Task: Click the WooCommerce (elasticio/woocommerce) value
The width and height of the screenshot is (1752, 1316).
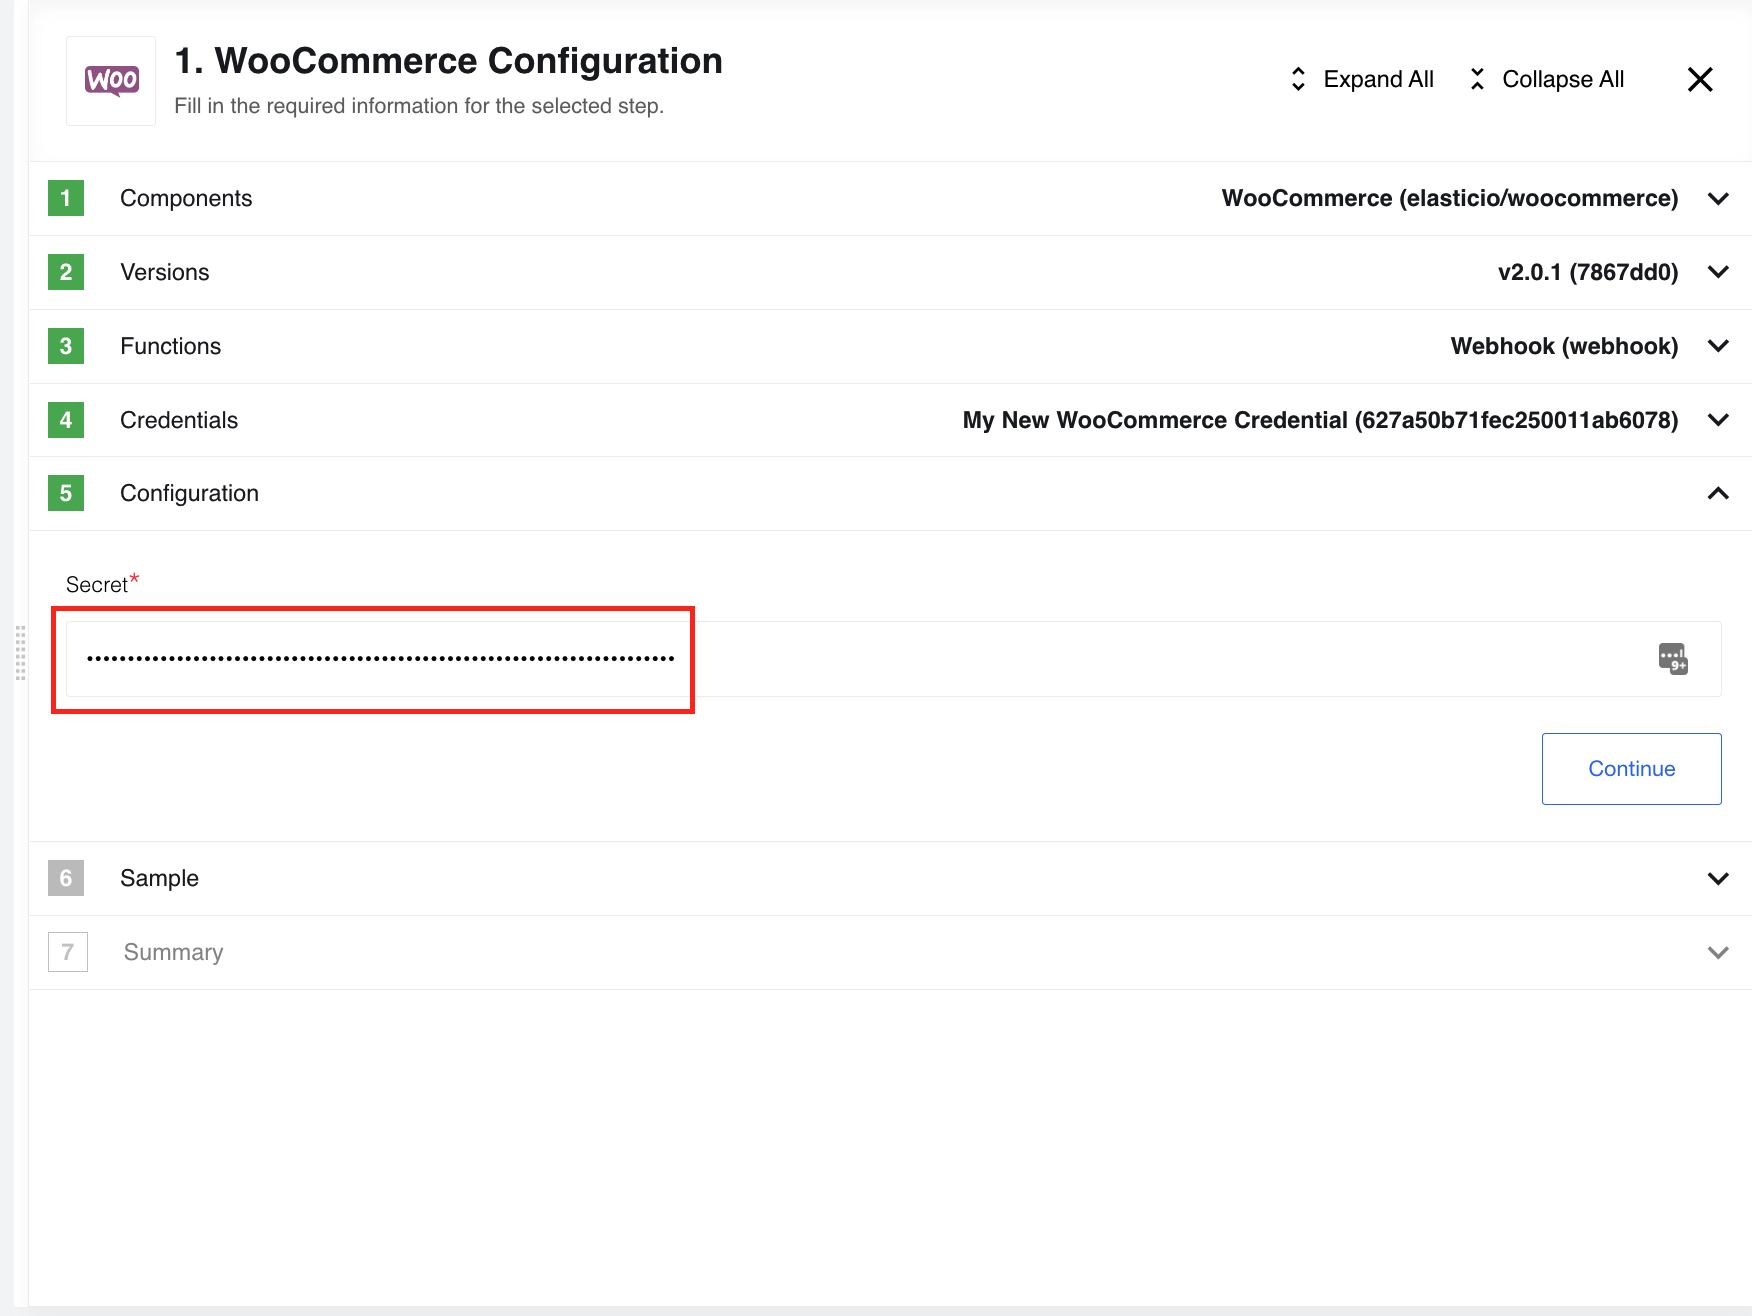Action: [x=1450, y=198]
